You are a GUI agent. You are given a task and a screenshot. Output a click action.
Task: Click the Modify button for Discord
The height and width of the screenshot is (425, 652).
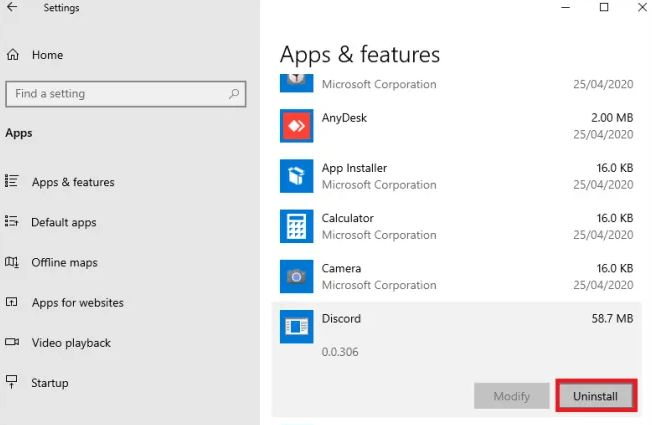(511, 396)
